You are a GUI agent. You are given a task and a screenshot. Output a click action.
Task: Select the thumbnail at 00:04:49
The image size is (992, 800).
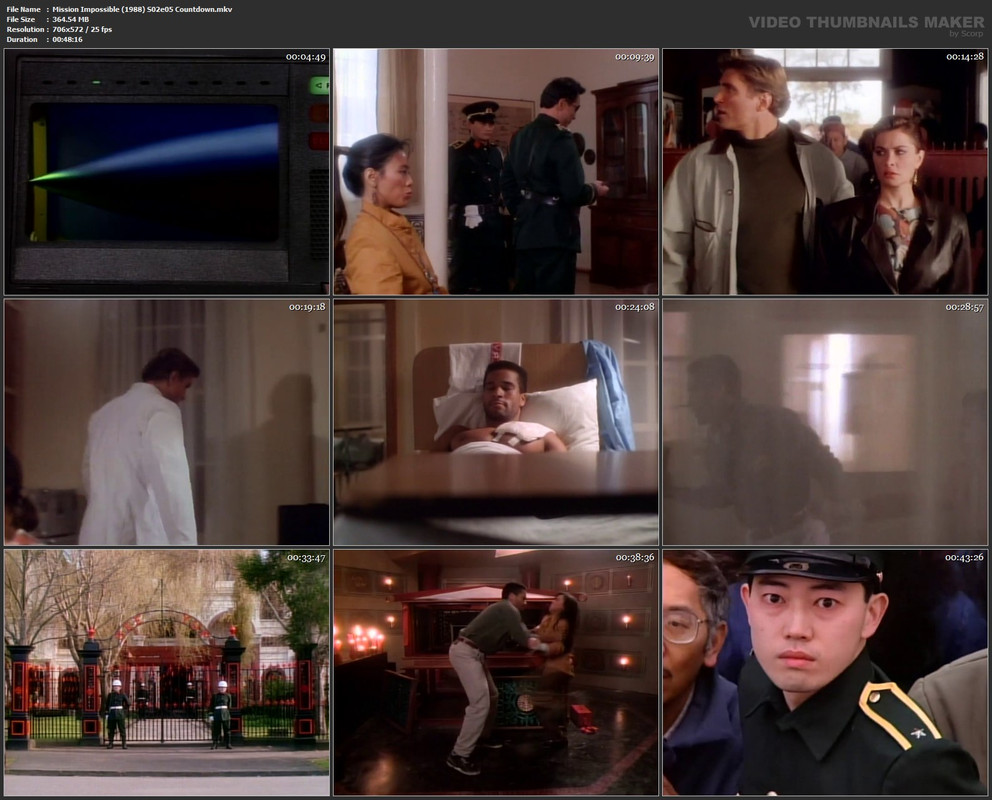click(x=167, y=172)
